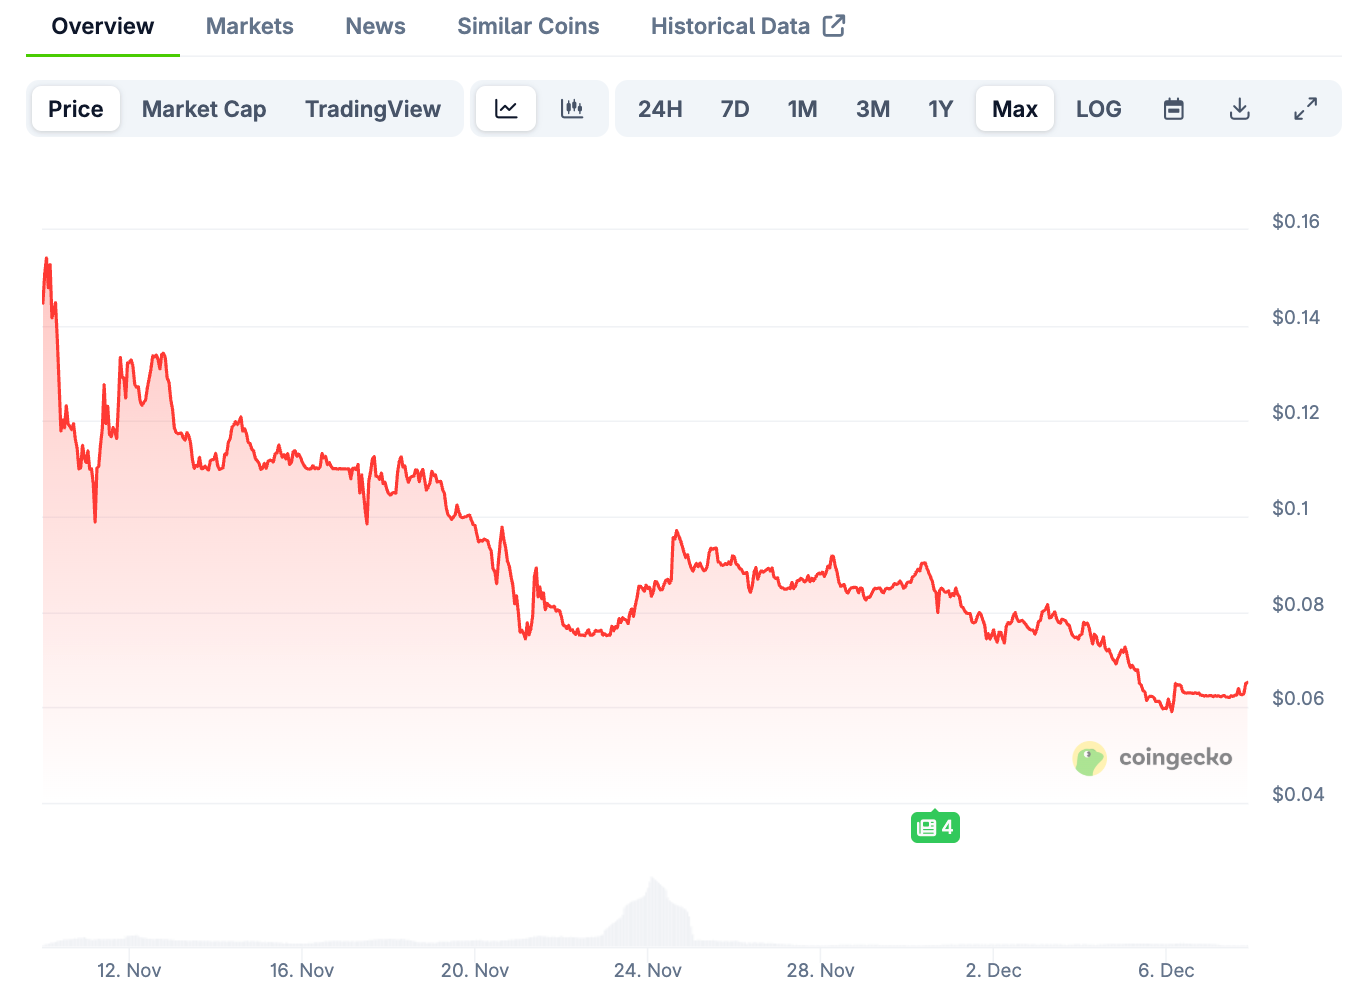Download the chart data

[x=1239, y=109]
